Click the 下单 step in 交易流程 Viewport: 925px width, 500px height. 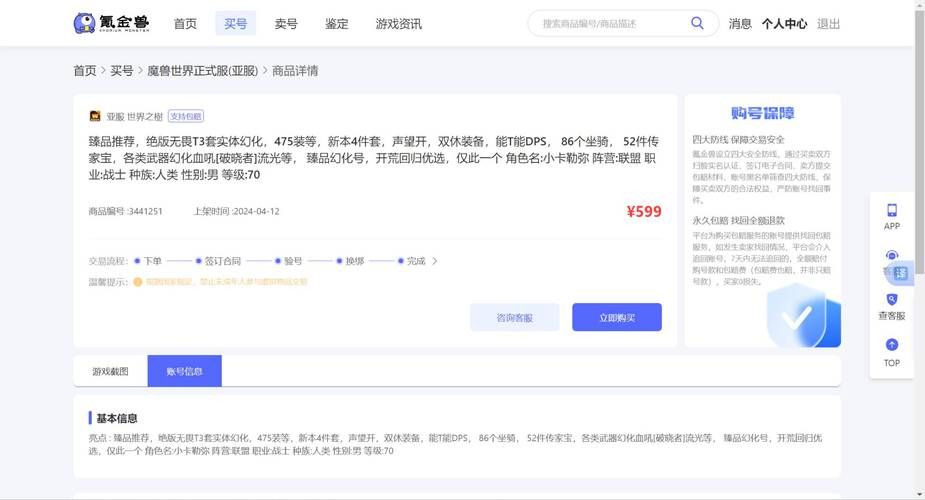153,261
